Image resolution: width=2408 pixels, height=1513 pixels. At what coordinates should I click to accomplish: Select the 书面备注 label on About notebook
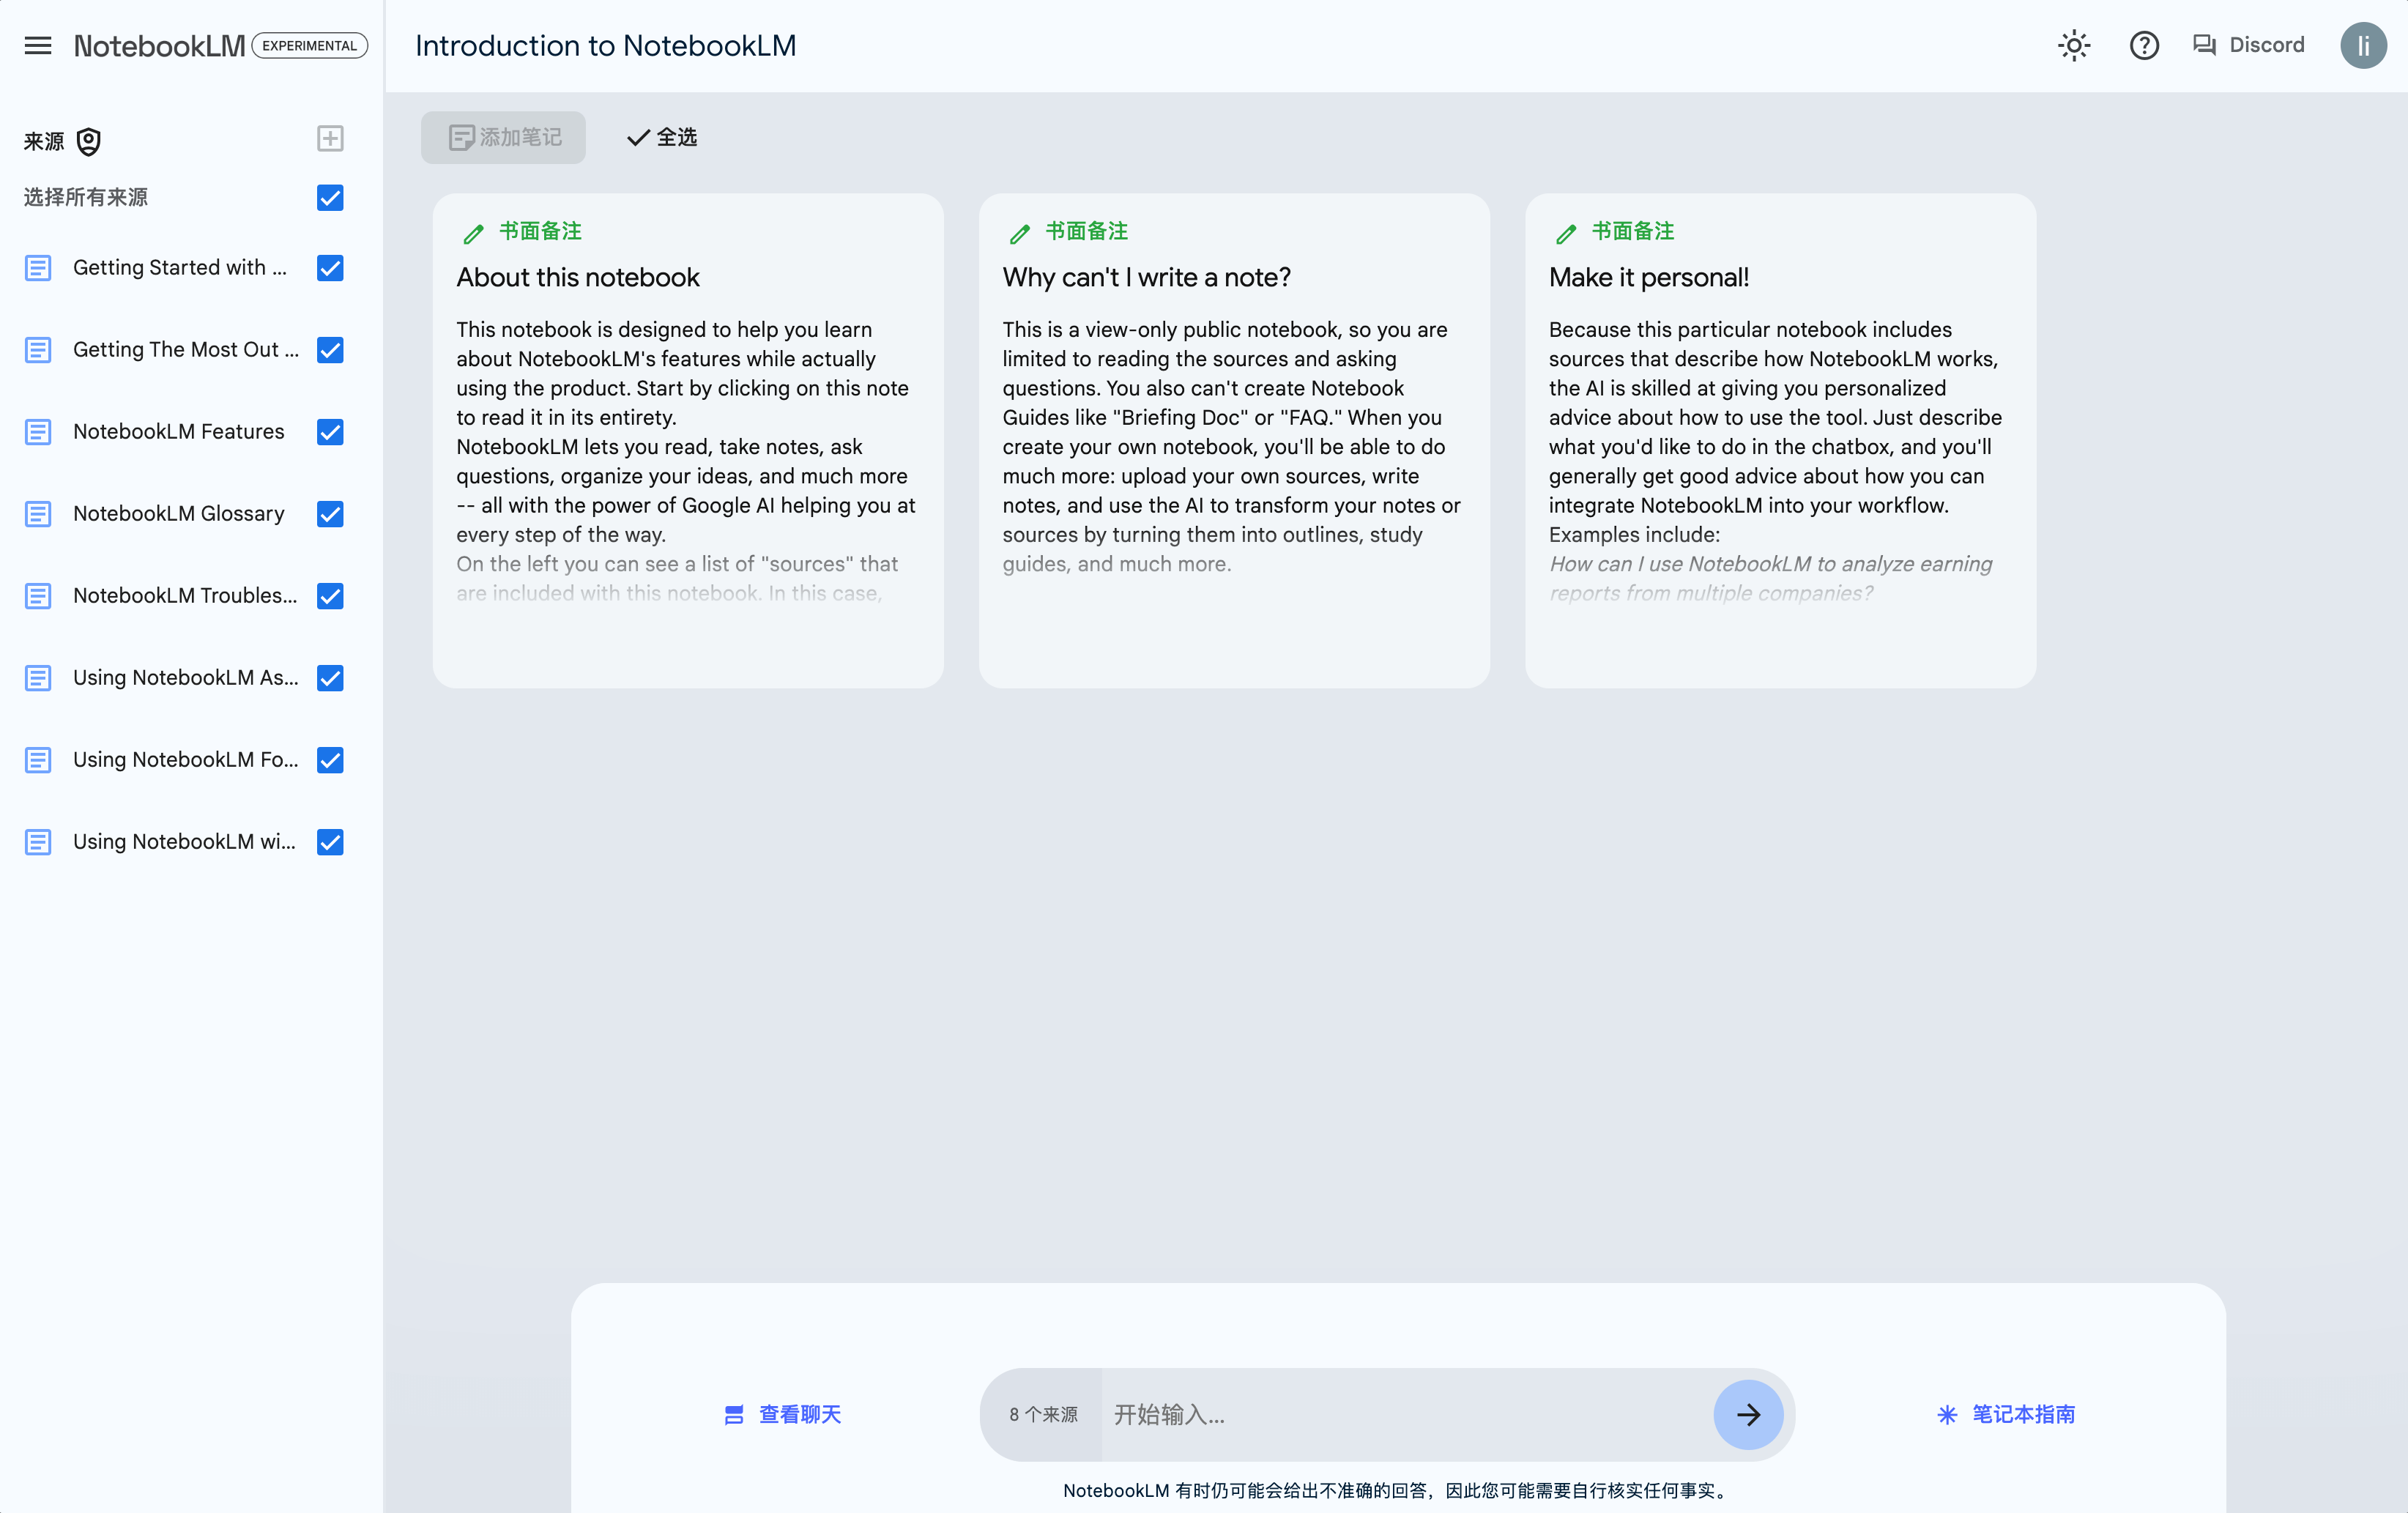coord(538,228)
